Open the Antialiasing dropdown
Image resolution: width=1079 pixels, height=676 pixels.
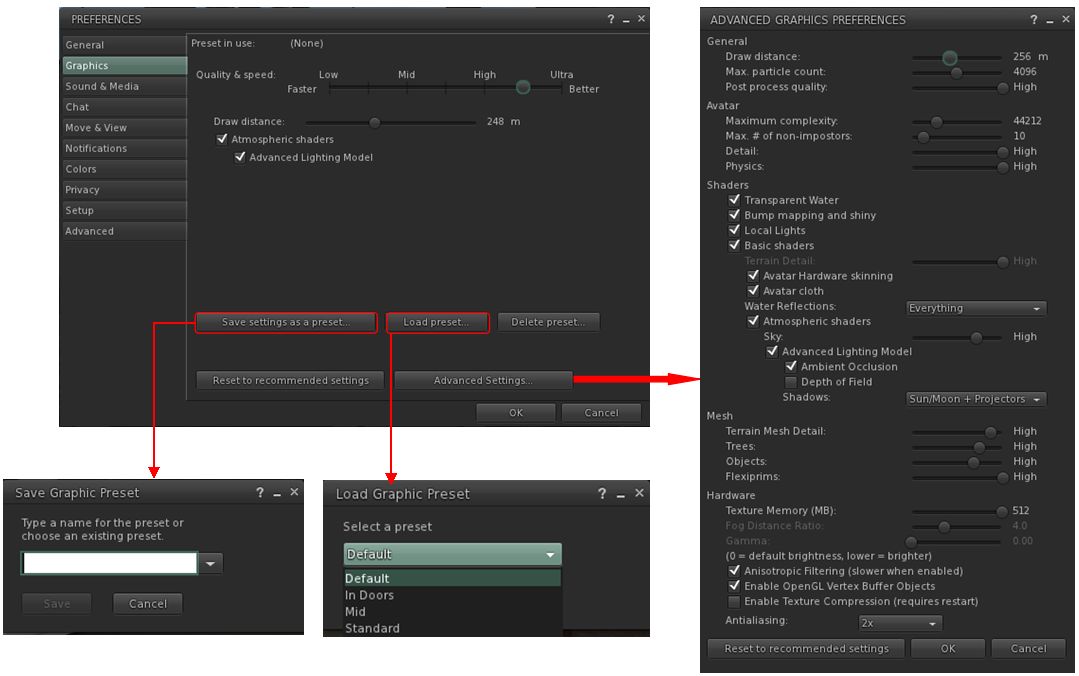click(x=900, y=623)
